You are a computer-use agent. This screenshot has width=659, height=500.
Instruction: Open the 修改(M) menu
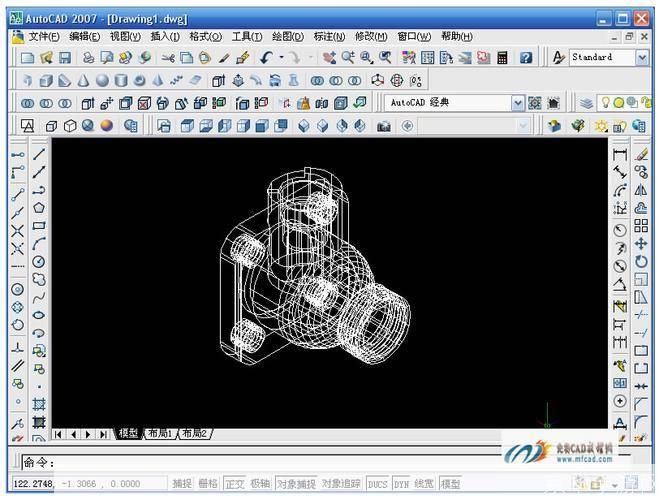[371, 37]
